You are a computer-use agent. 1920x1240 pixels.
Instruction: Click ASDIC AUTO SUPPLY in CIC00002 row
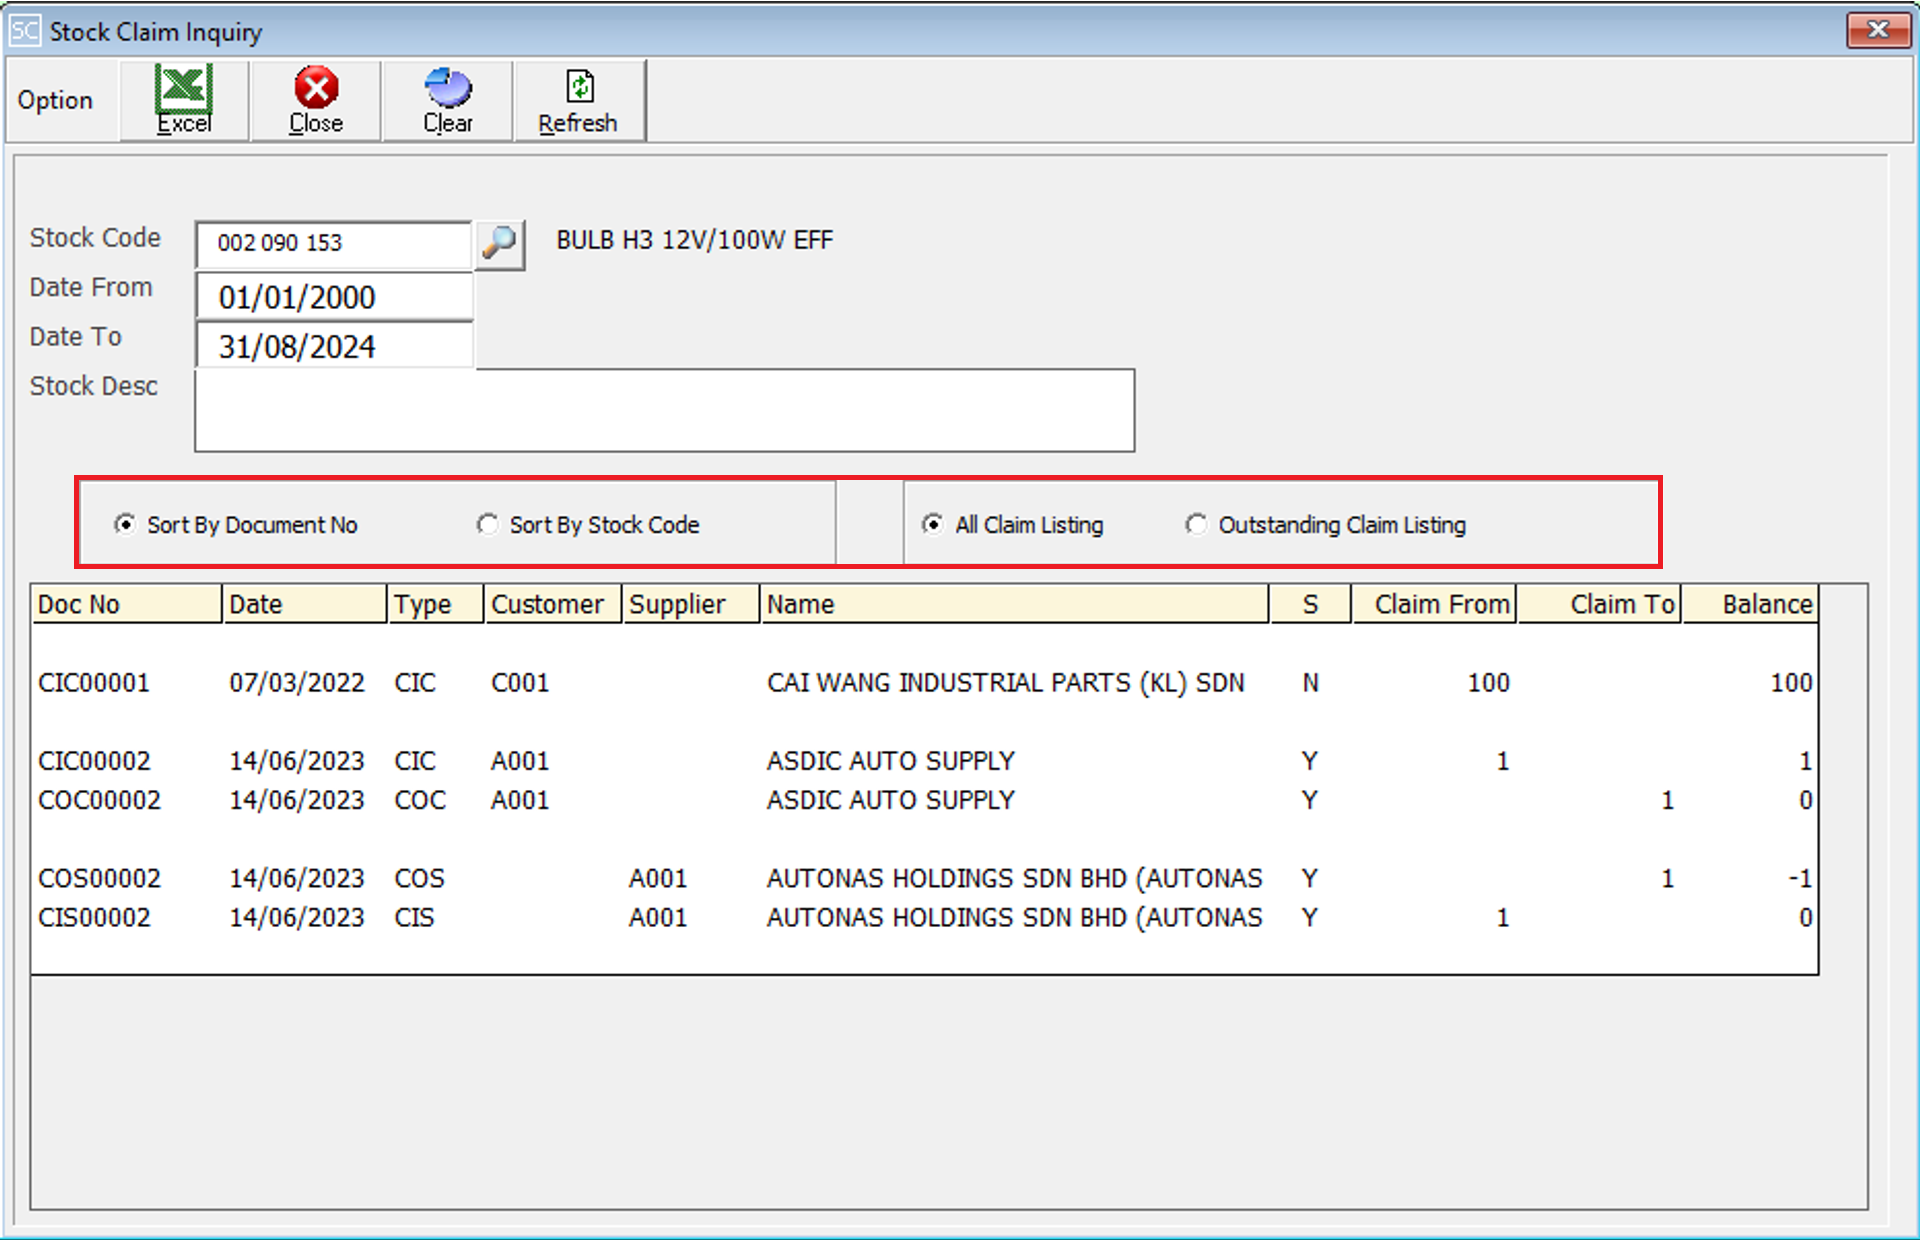891,761
